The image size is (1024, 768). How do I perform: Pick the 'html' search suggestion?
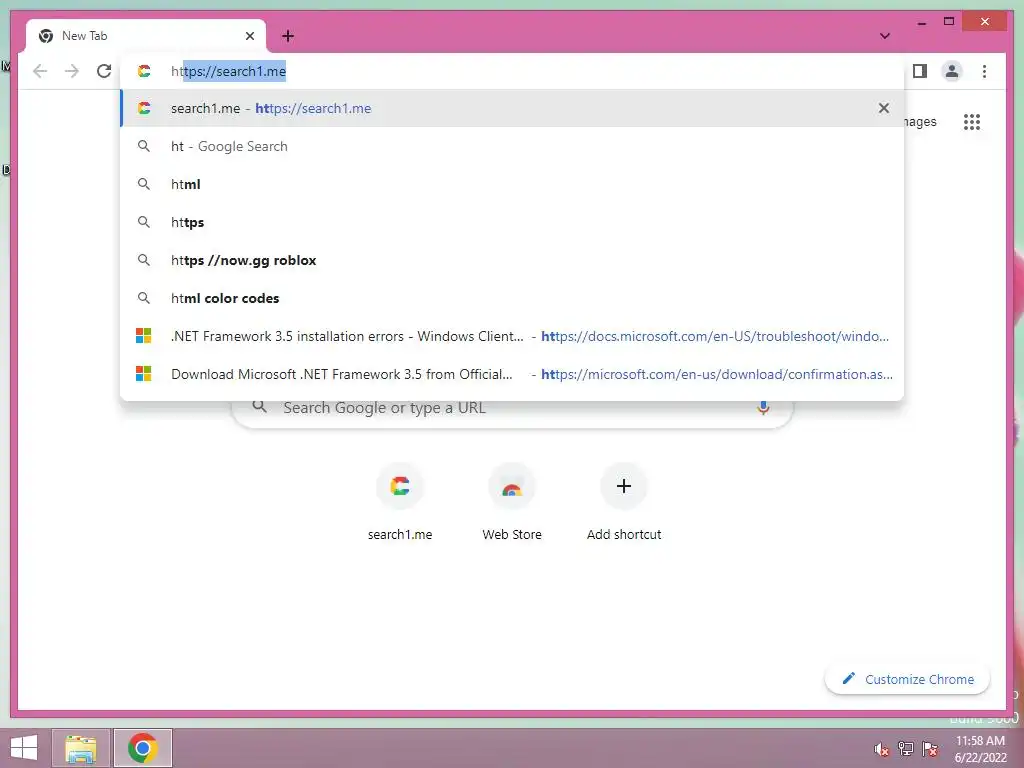(512, 184)
